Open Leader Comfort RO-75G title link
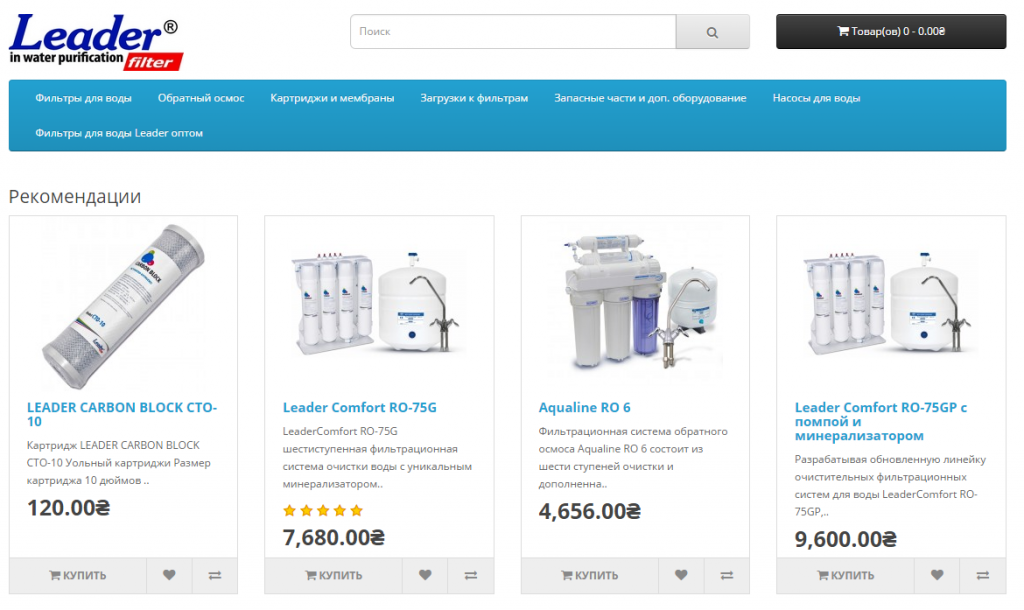 [360, 408]
